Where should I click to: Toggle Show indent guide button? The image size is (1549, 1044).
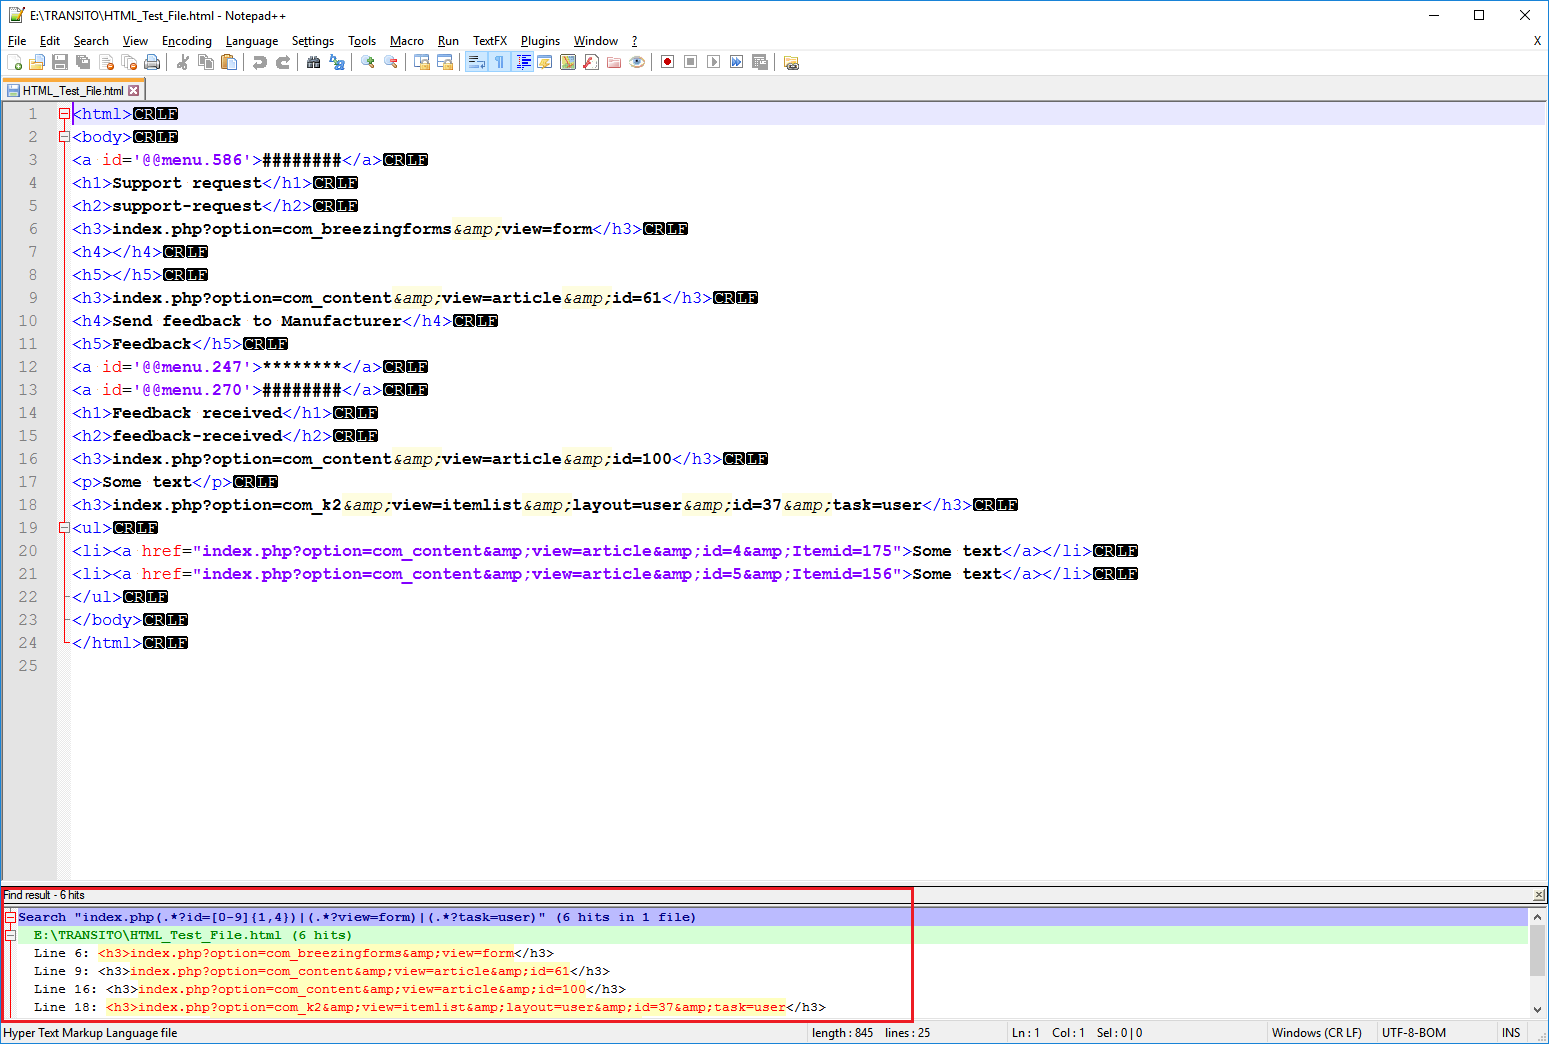coord(523,62)
